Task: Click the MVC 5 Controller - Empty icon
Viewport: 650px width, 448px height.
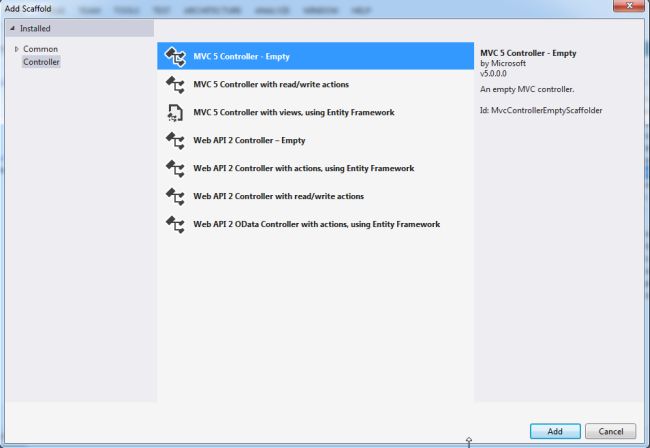Action: [175, 56]
